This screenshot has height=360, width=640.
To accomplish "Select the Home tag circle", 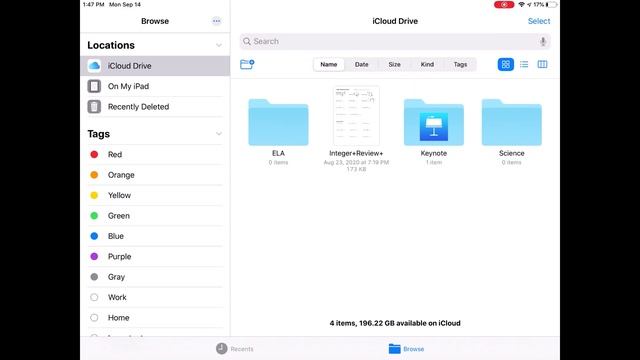I will 94,318.
